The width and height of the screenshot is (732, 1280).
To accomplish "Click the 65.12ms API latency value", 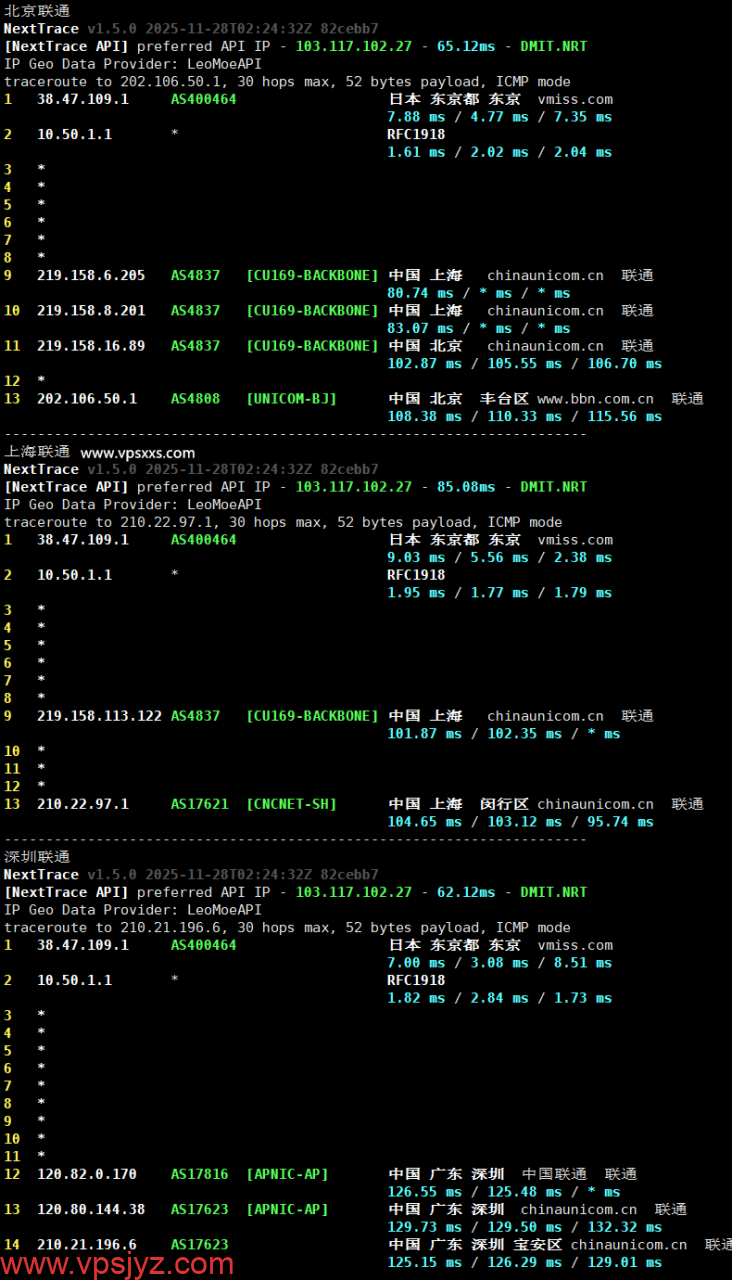I will pos(466,47).
